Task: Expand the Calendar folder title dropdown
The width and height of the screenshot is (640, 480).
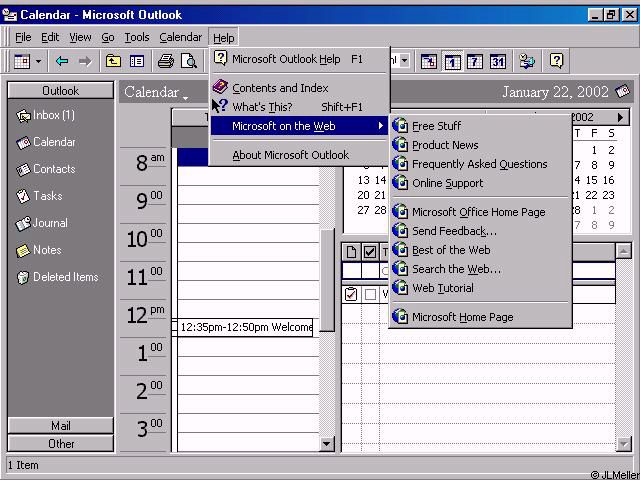Action: tap(186, 98)
